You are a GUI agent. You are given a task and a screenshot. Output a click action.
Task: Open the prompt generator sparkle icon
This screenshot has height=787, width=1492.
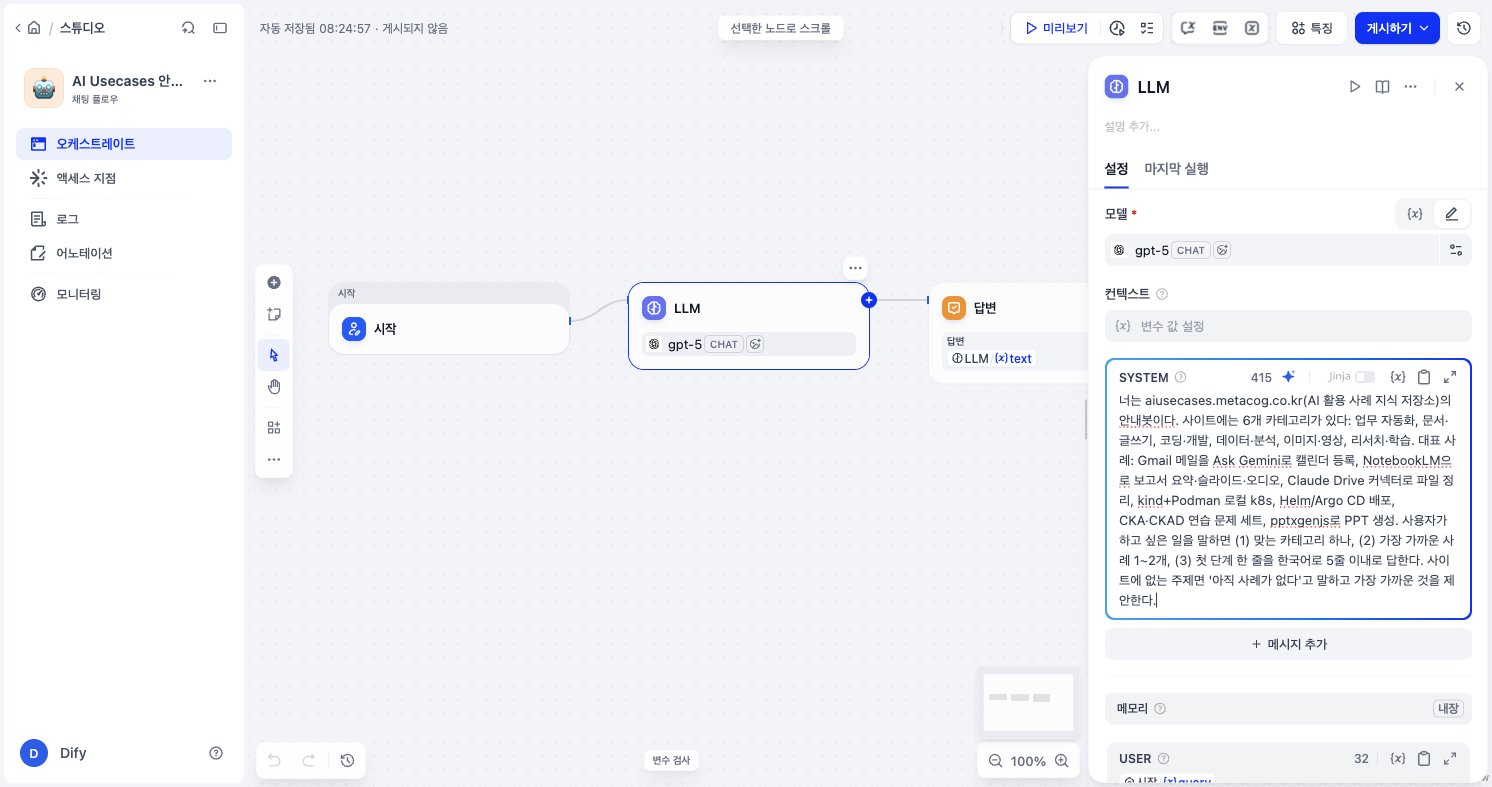pyautogui.click(x=1289, y=377)
